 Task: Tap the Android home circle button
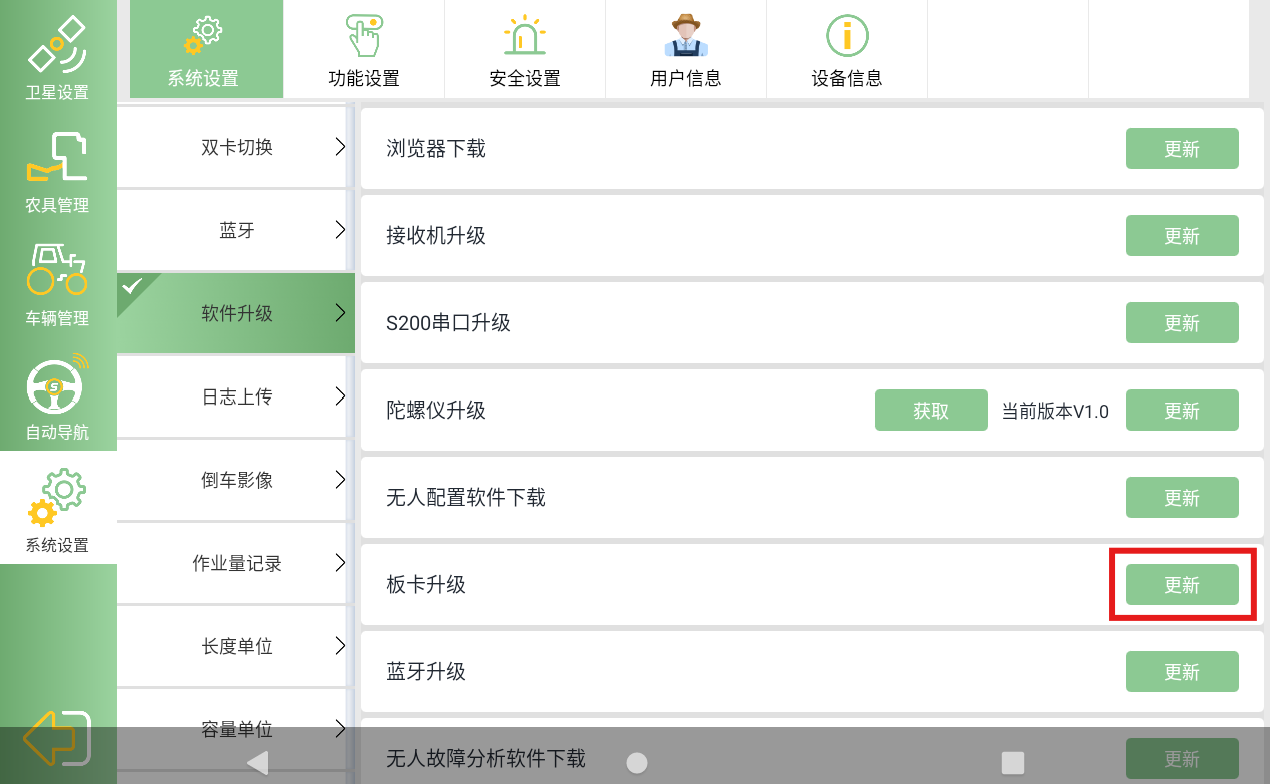tap(636, 763)
